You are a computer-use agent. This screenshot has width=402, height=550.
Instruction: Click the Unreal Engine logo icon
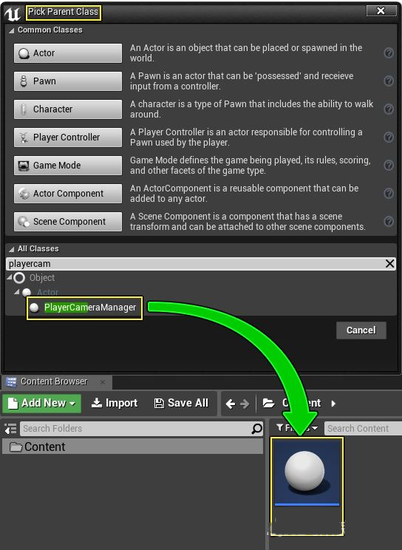[x=12, y=14]
